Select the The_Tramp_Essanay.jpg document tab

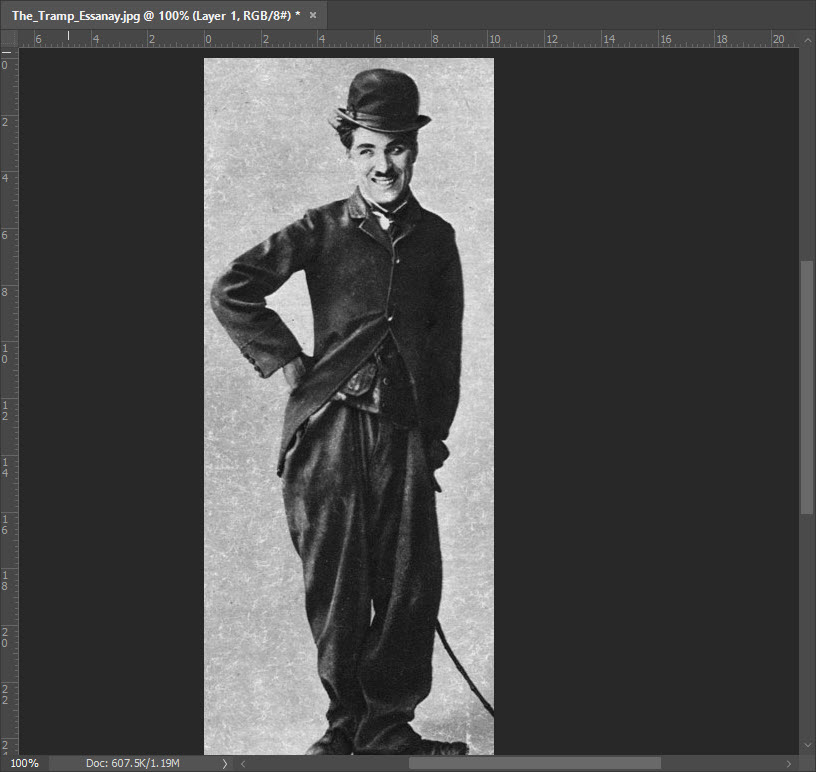(x=163, y=15)
